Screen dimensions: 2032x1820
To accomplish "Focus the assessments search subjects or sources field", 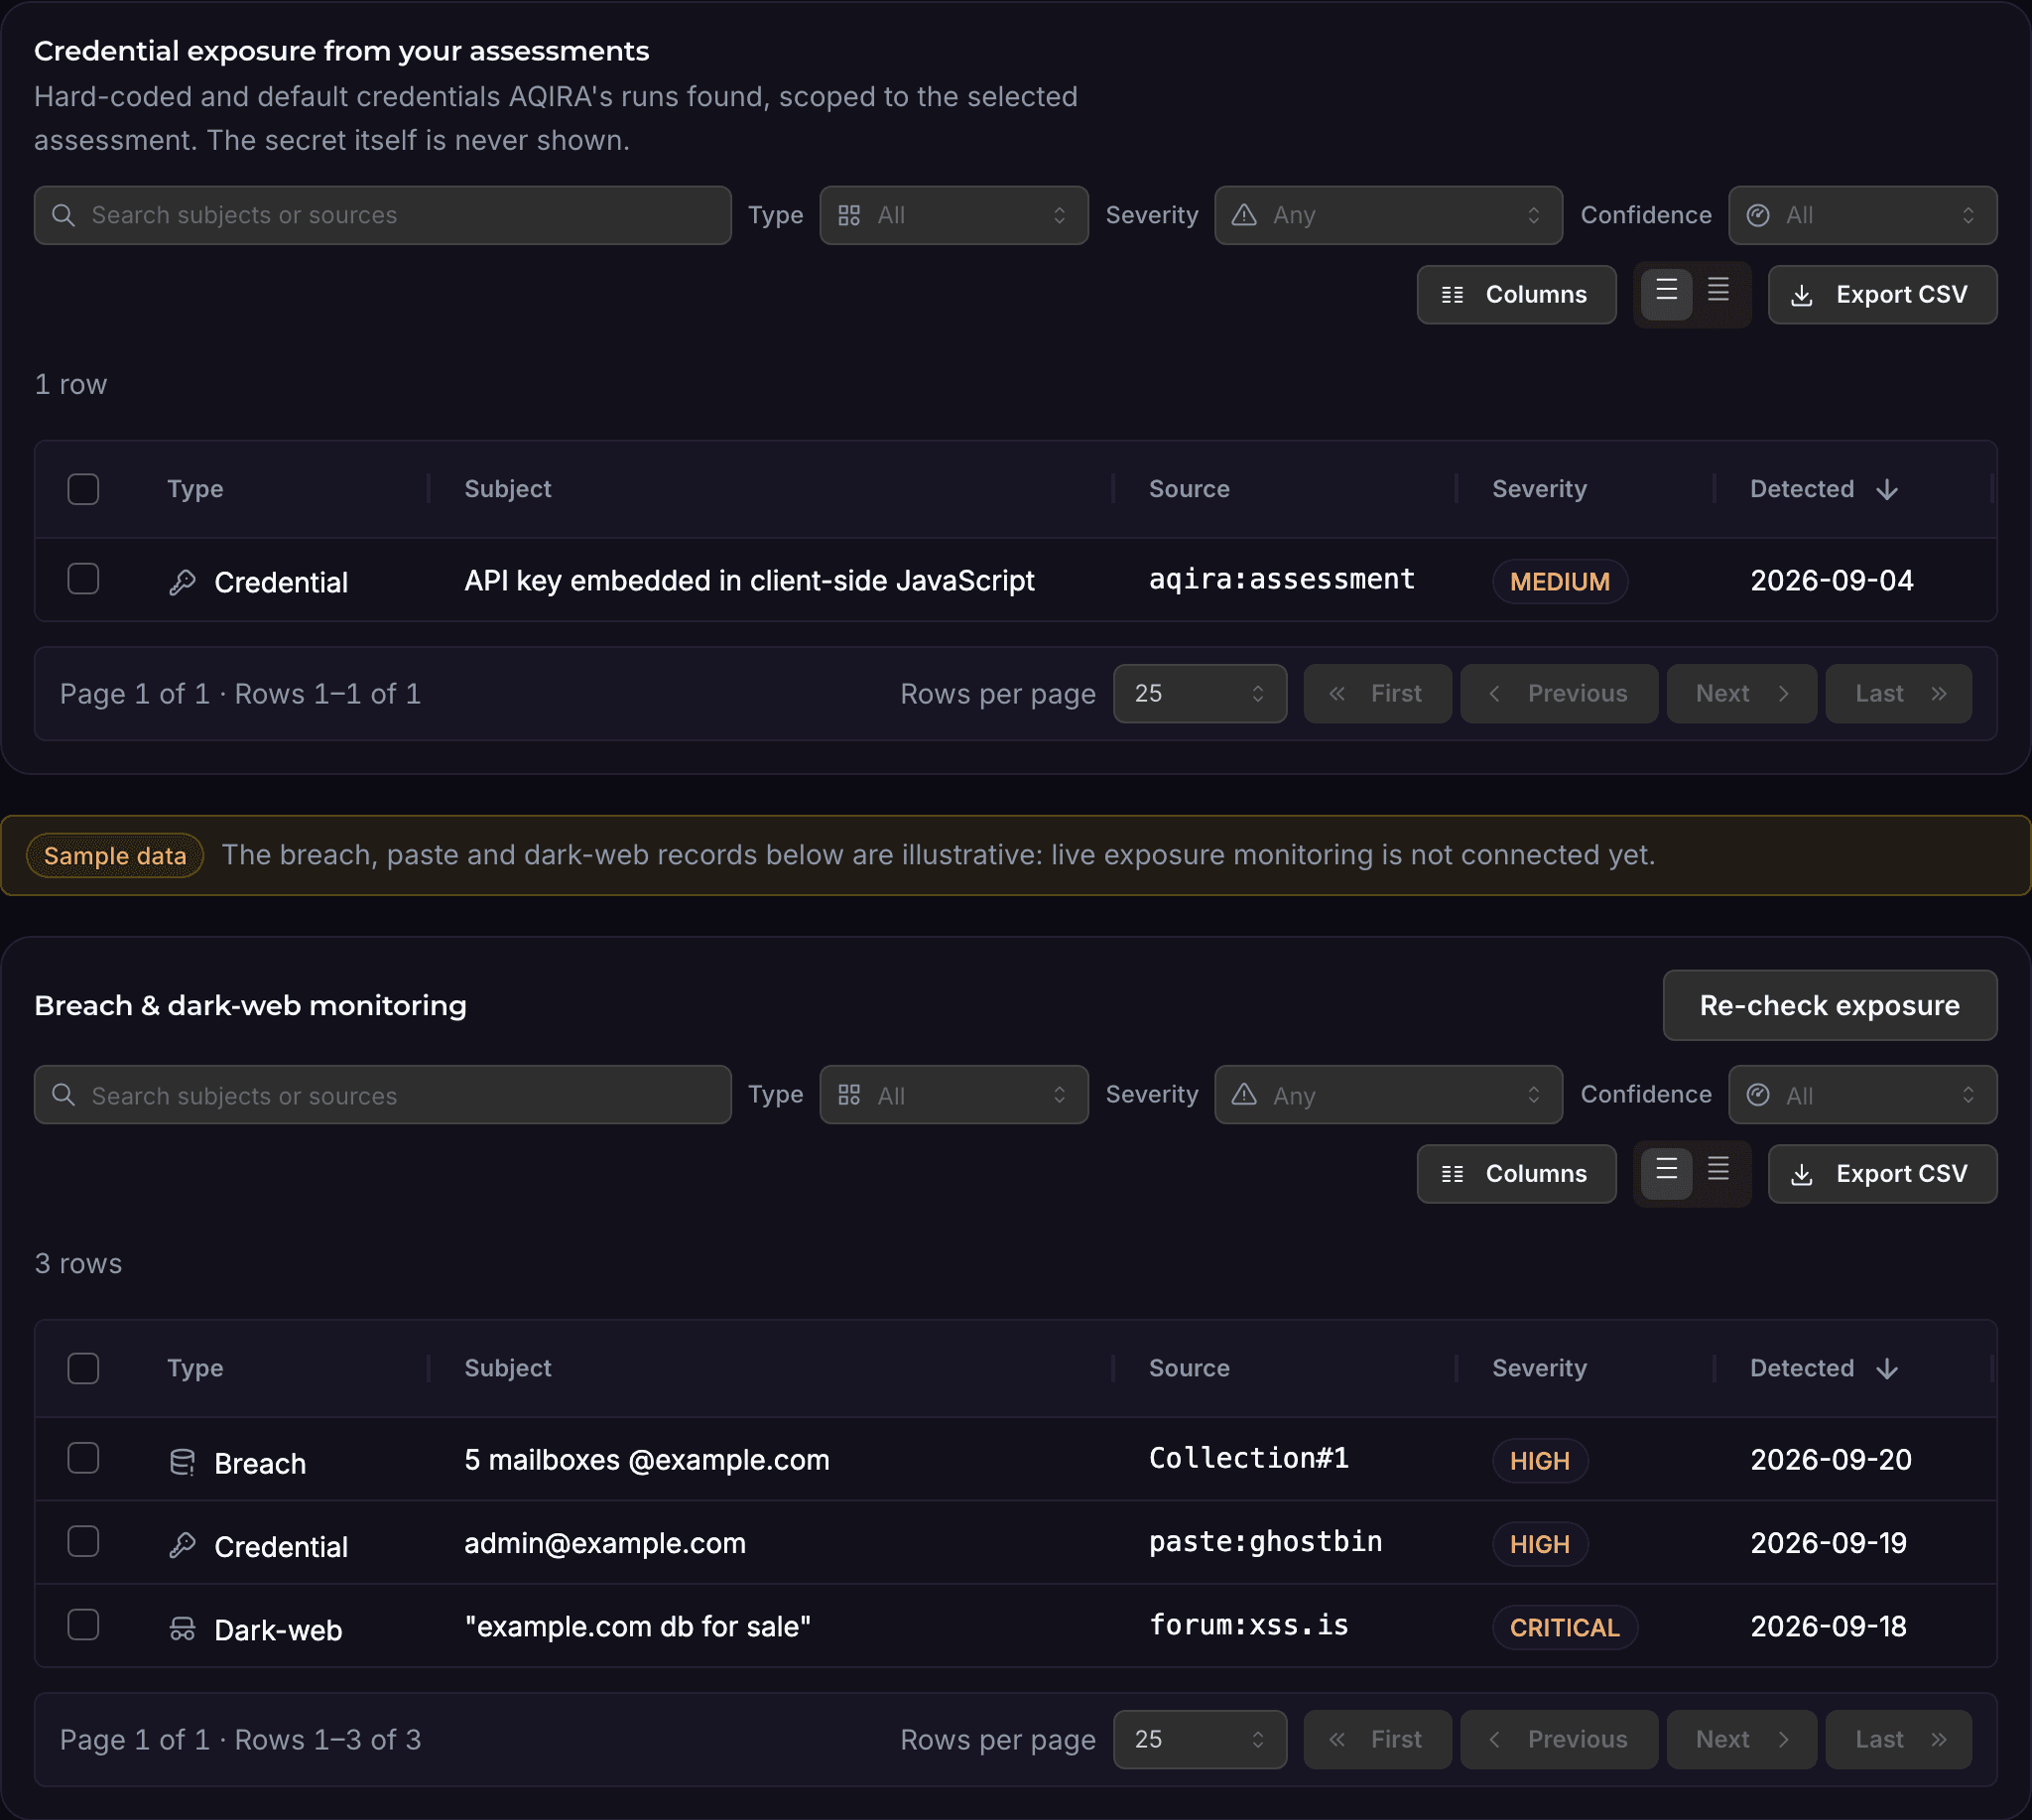I will coord(383,215).
